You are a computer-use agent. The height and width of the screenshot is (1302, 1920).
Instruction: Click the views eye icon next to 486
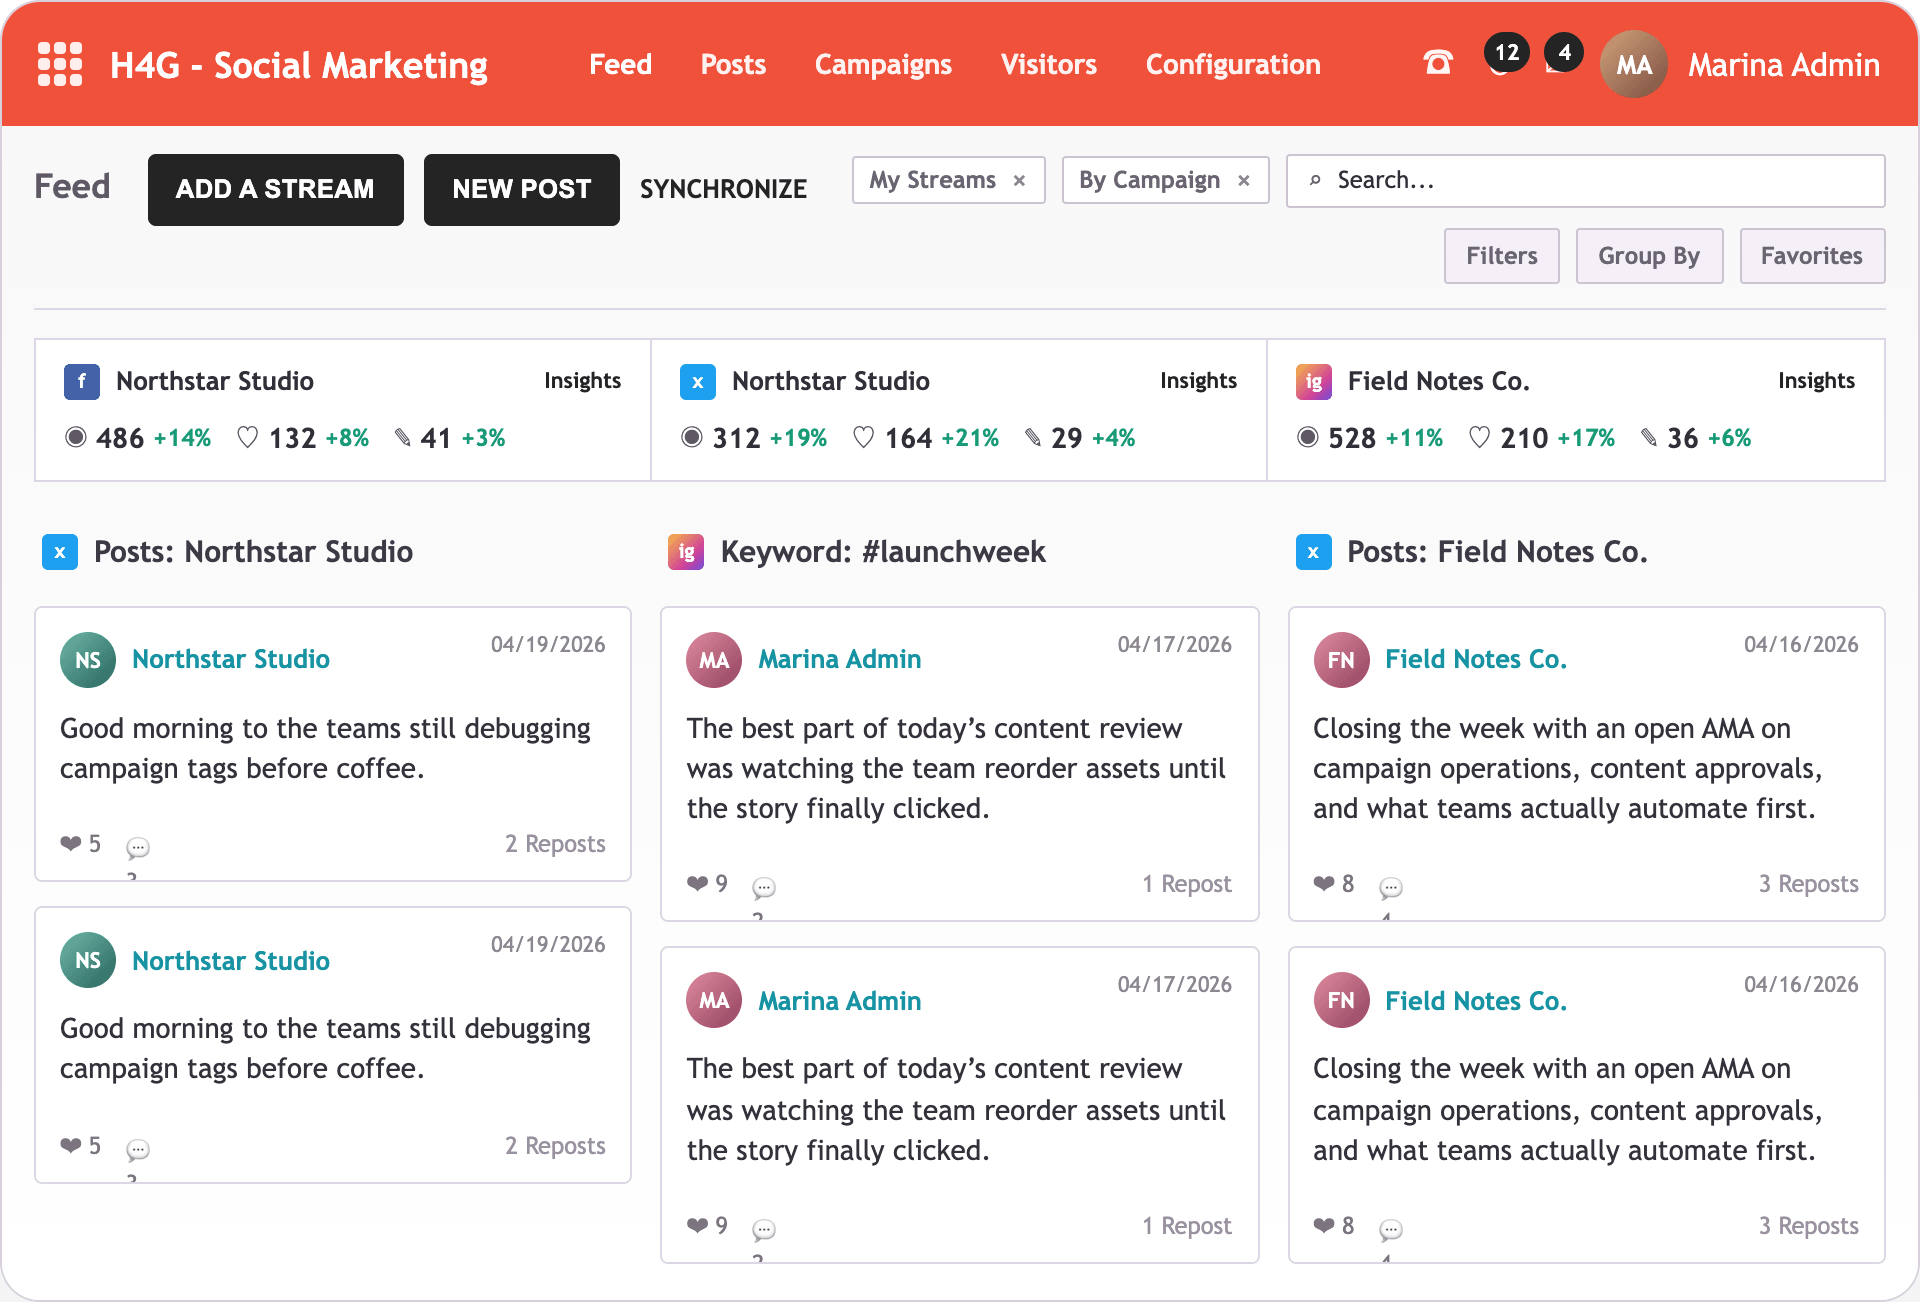click(x=75, y=437)
